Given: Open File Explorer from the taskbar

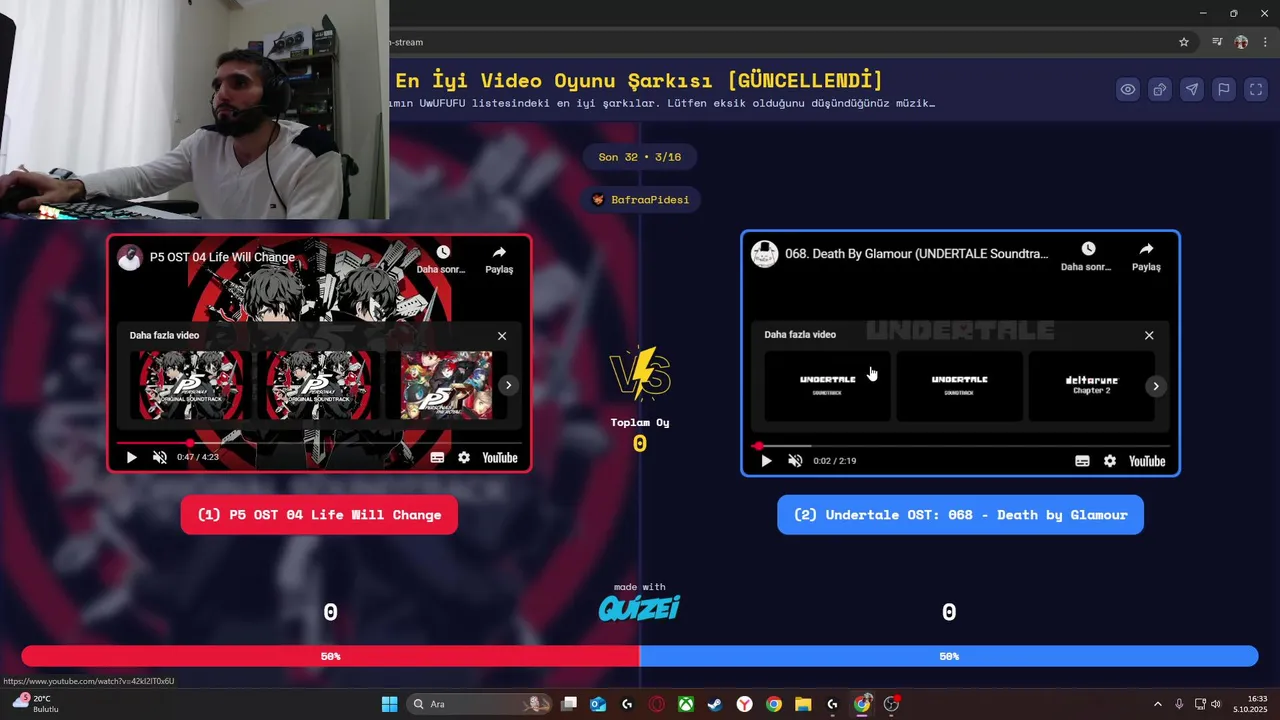Looking at the screenshot, I should point(803,704).
